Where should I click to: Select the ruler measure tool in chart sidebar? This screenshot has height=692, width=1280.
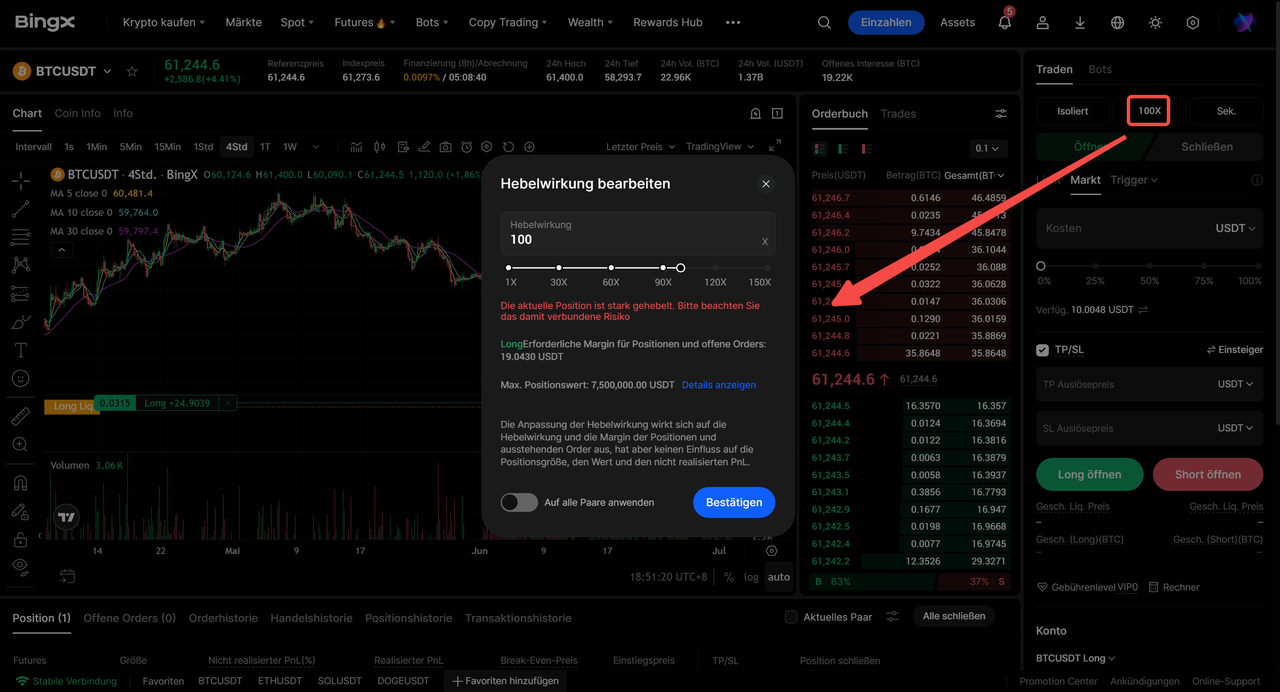pyautogui.click(x=20, y=416)
